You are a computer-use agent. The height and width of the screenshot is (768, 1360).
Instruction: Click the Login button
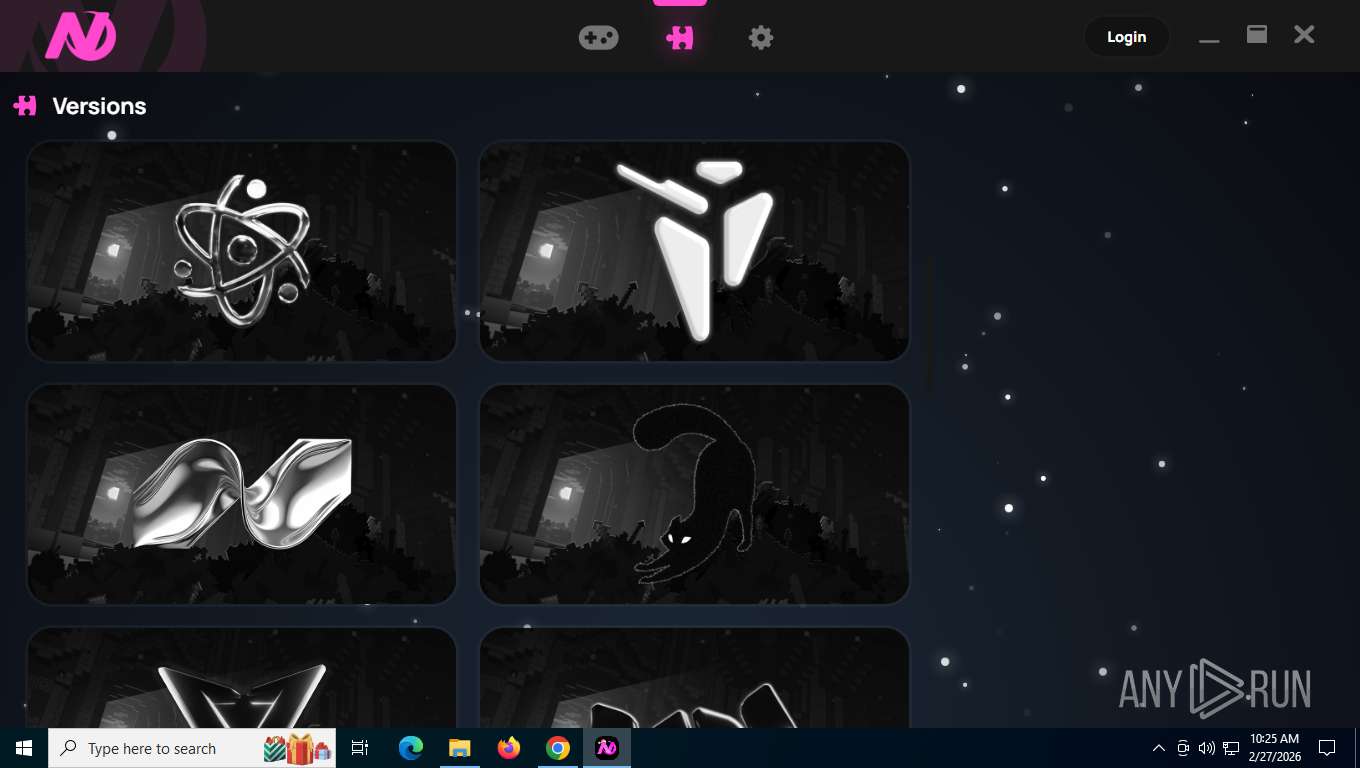click(1126, 37)
